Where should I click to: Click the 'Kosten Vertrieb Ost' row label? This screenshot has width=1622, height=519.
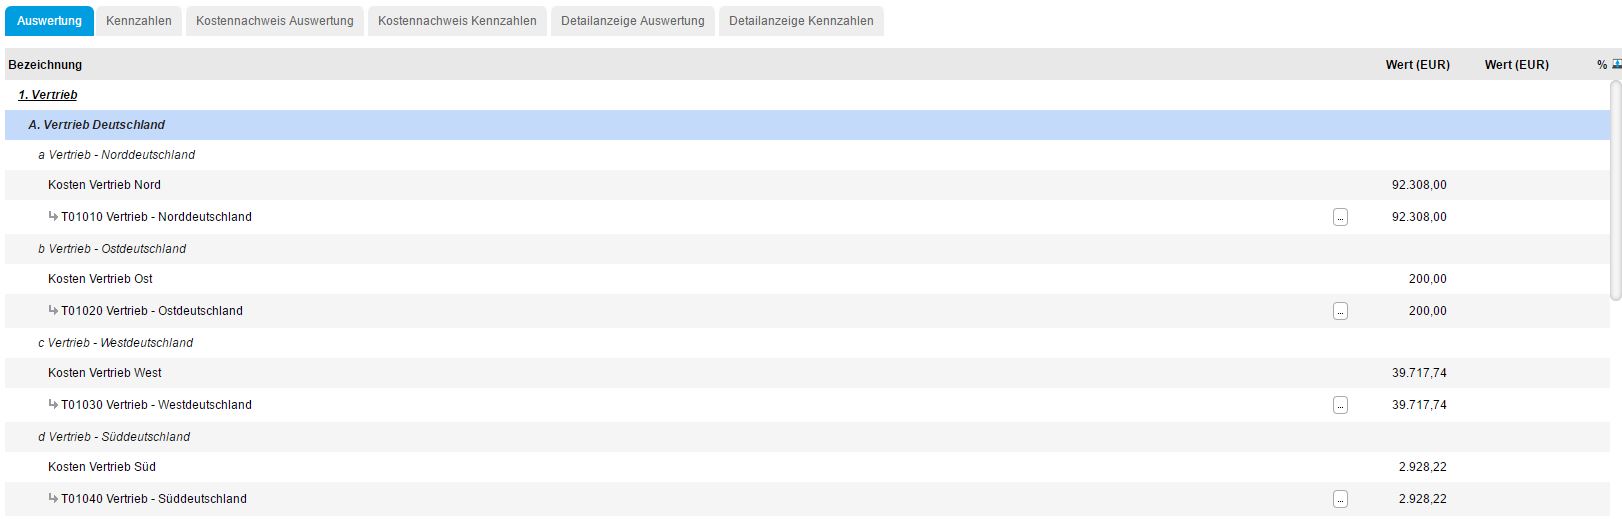click(100, 279)
